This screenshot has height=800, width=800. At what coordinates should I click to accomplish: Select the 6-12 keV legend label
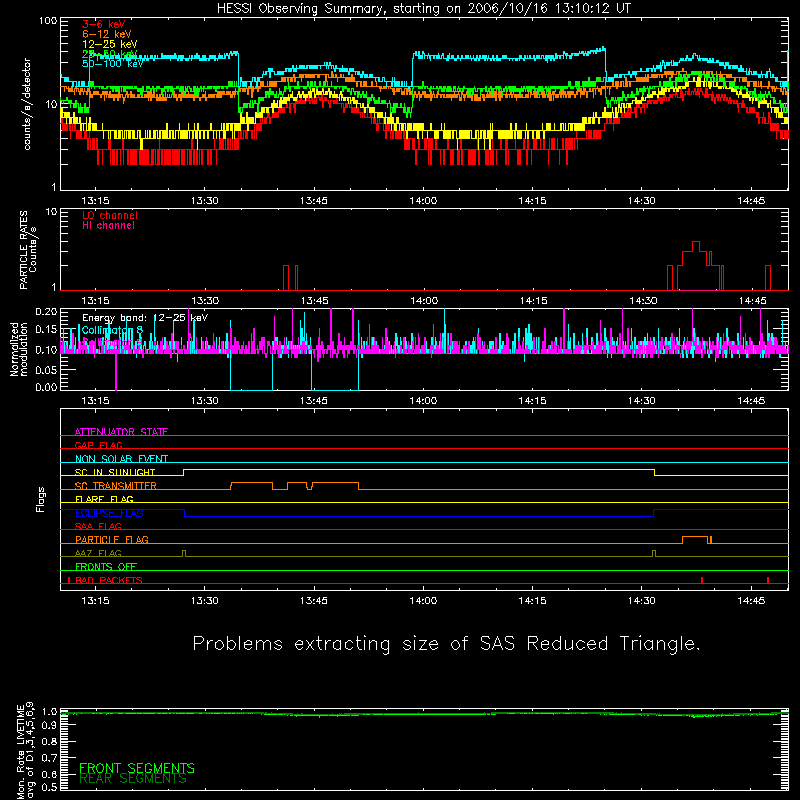coord(107,34)
